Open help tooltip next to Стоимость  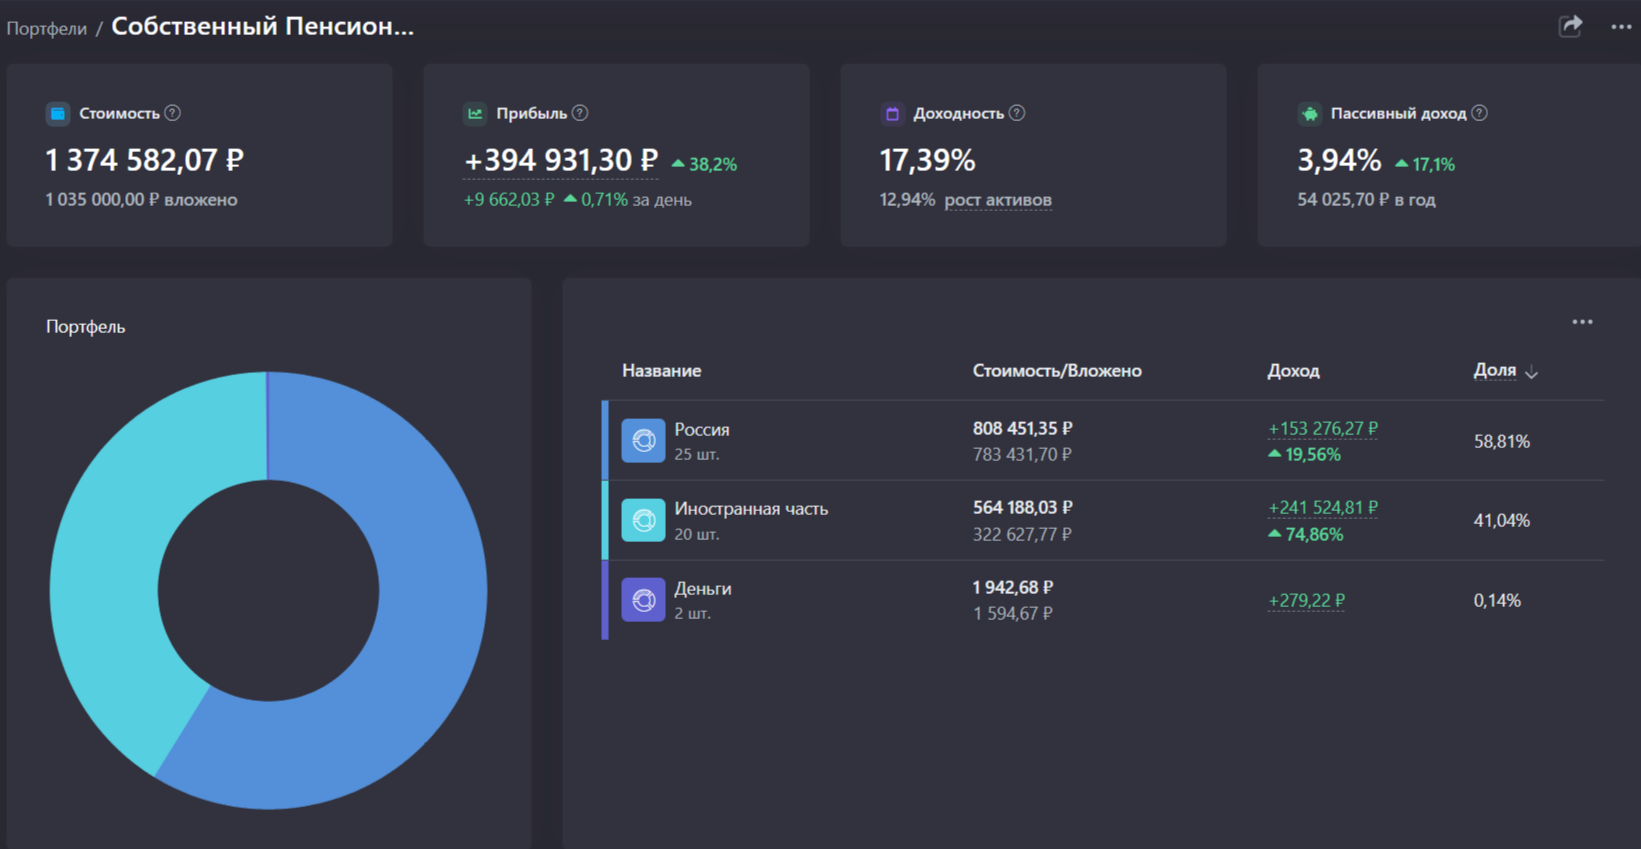(x=173, y=113)
